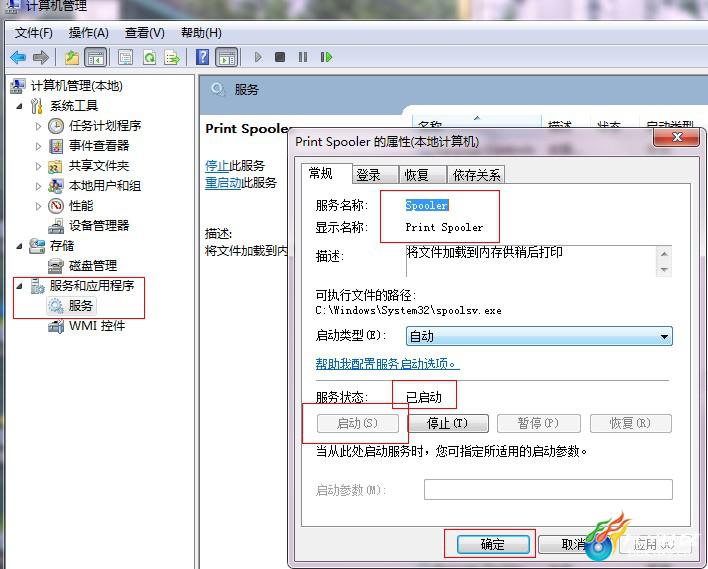Click the Up one level folder icon
Viewport: 708px width, 569px height.
click(72, 57)
